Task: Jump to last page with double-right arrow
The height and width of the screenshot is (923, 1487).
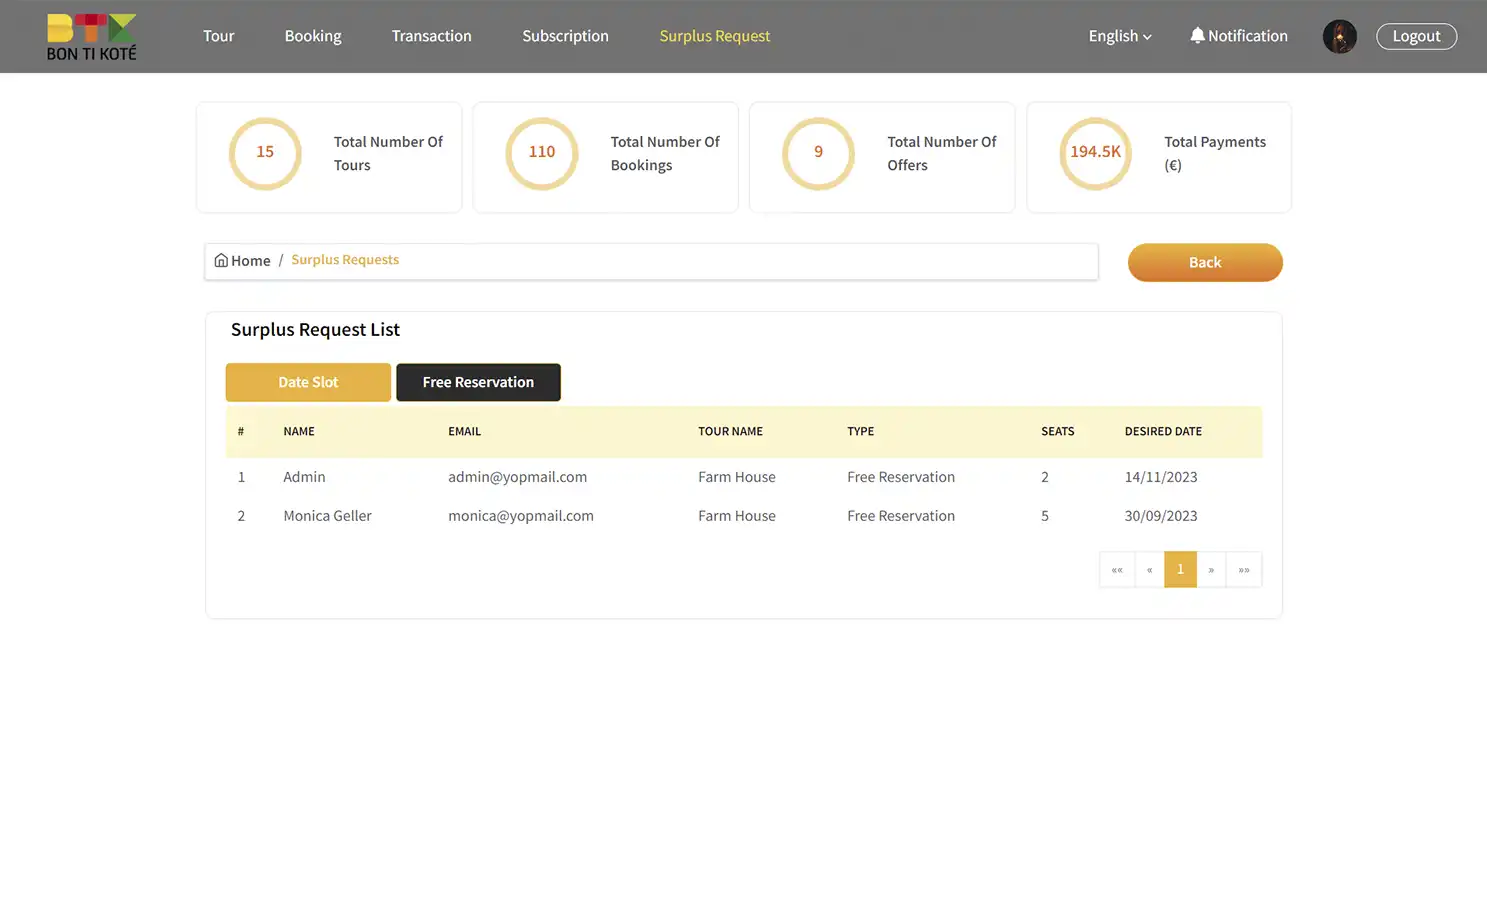Action: 1244,569
